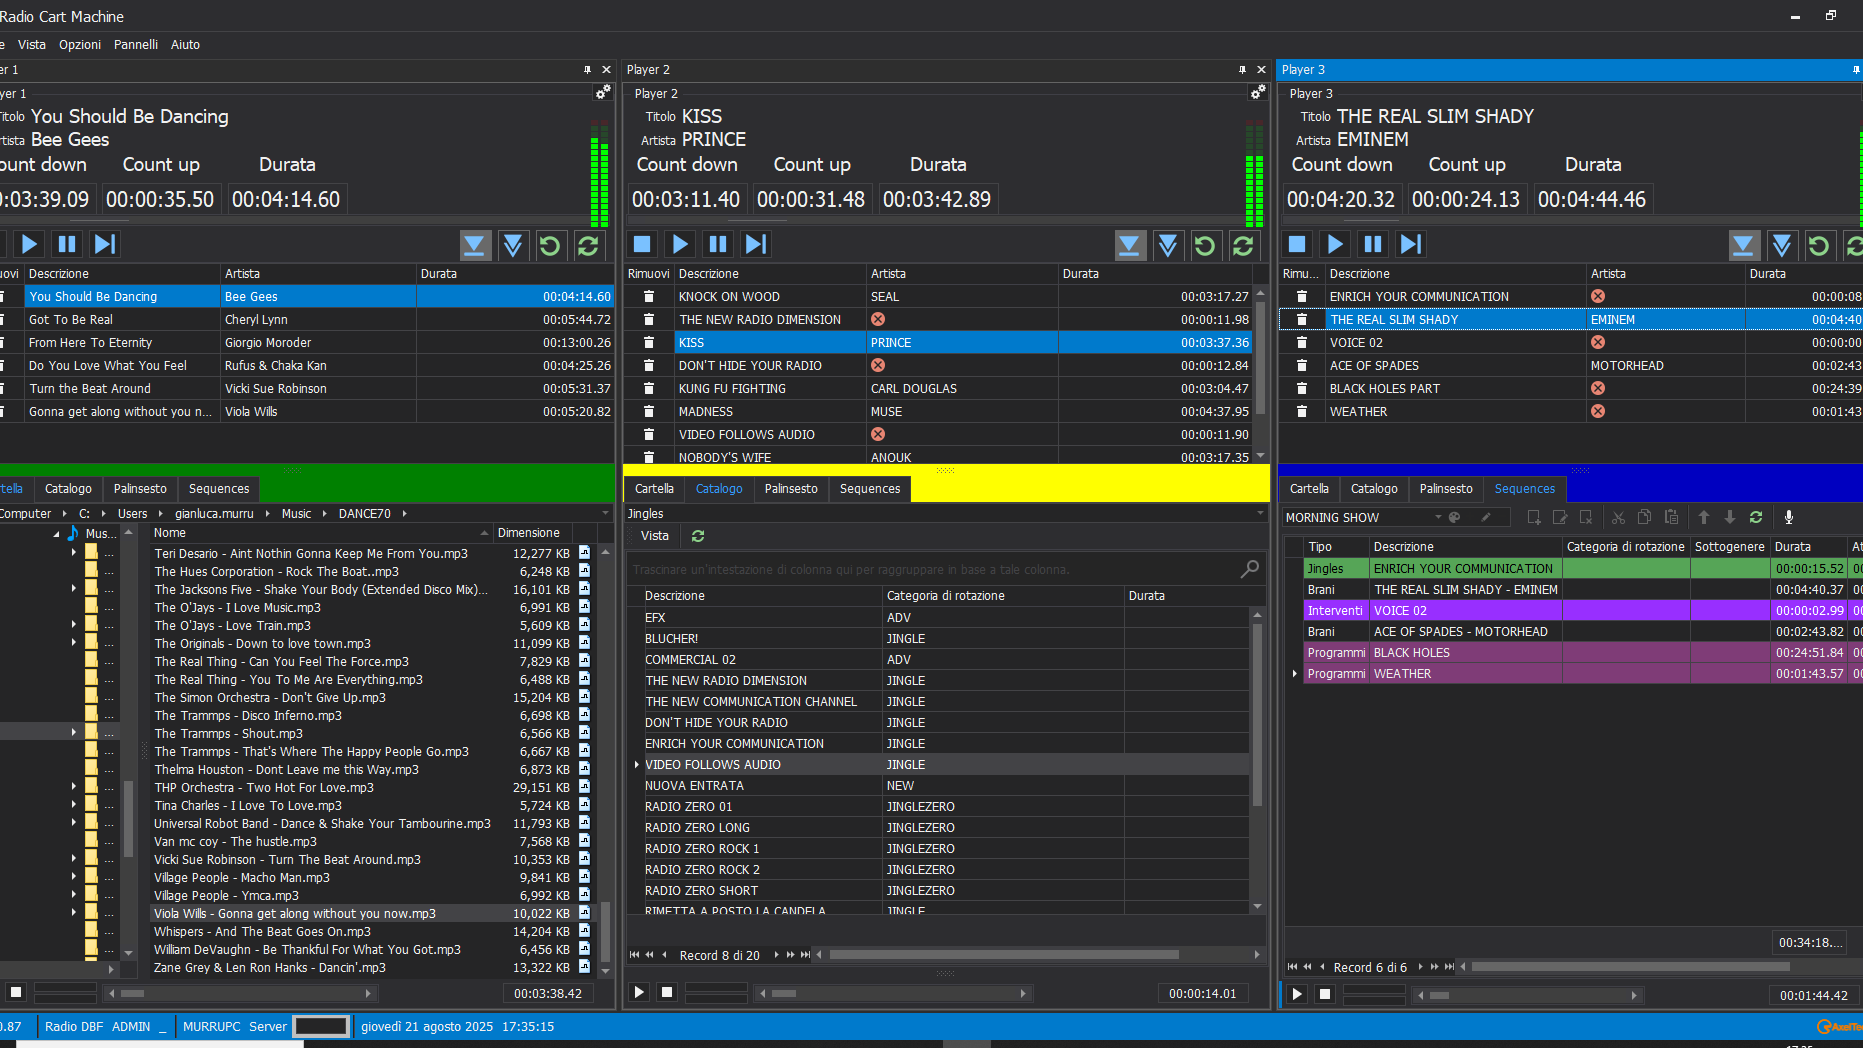Play preview in Player 2 bottom bar
The width and height of the screenshot is (1863, 1048).
pyautogui.click(x=639, y=992)
